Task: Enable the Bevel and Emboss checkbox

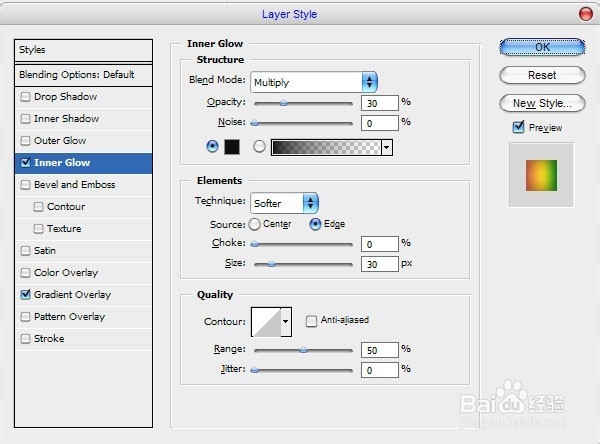Action: tap(25, 184)
